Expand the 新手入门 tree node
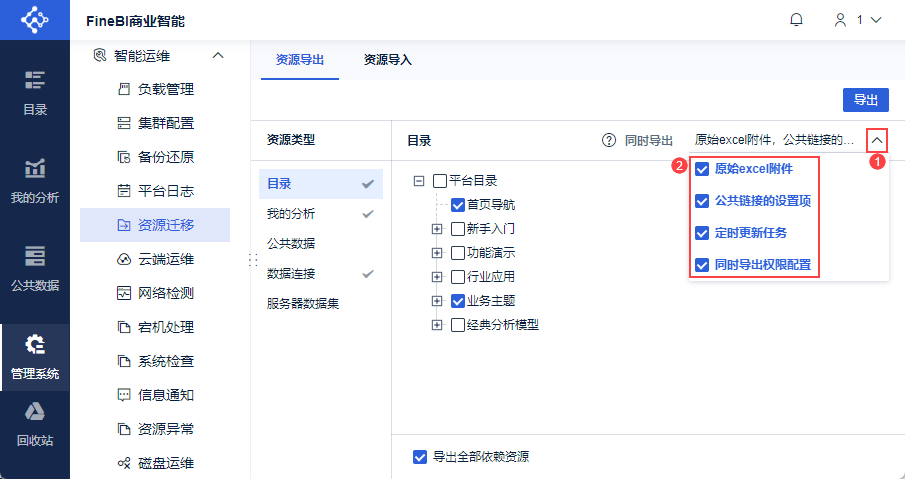This screenshot has height=479, width=905. click(437, 229)
